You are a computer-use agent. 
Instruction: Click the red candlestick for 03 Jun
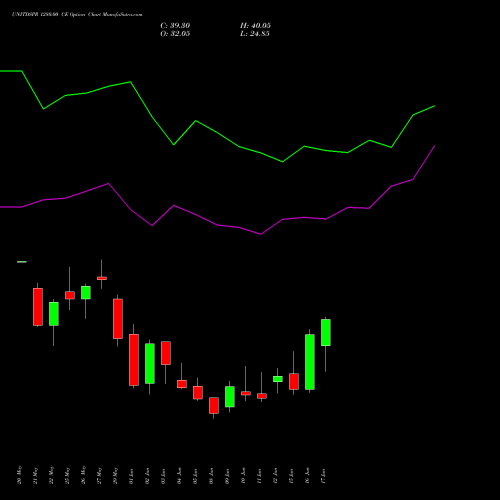click(x=166, y=353)
